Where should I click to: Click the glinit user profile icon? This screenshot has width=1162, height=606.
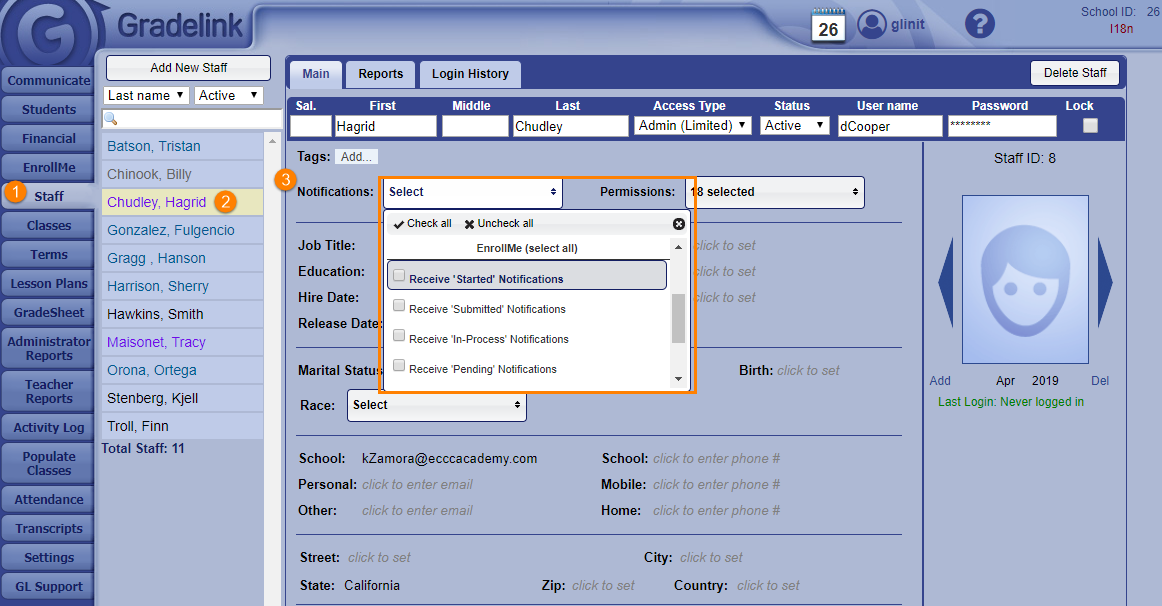872,25
